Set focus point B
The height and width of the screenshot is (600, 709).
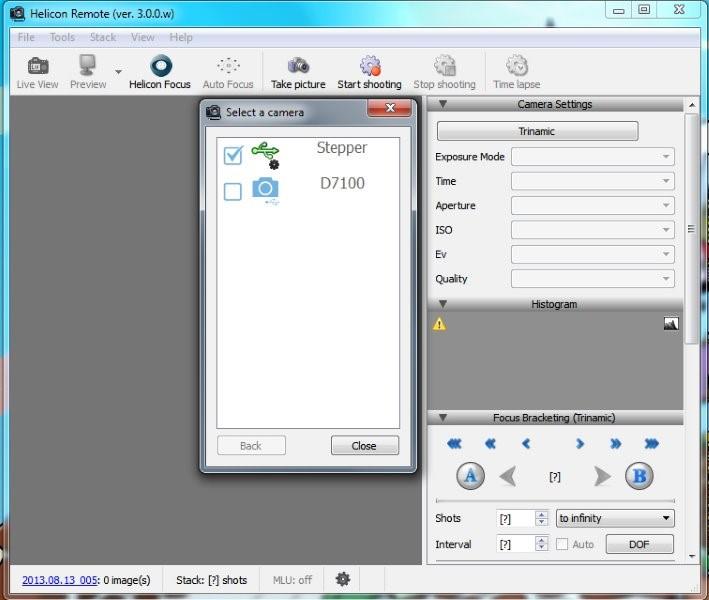639,476
